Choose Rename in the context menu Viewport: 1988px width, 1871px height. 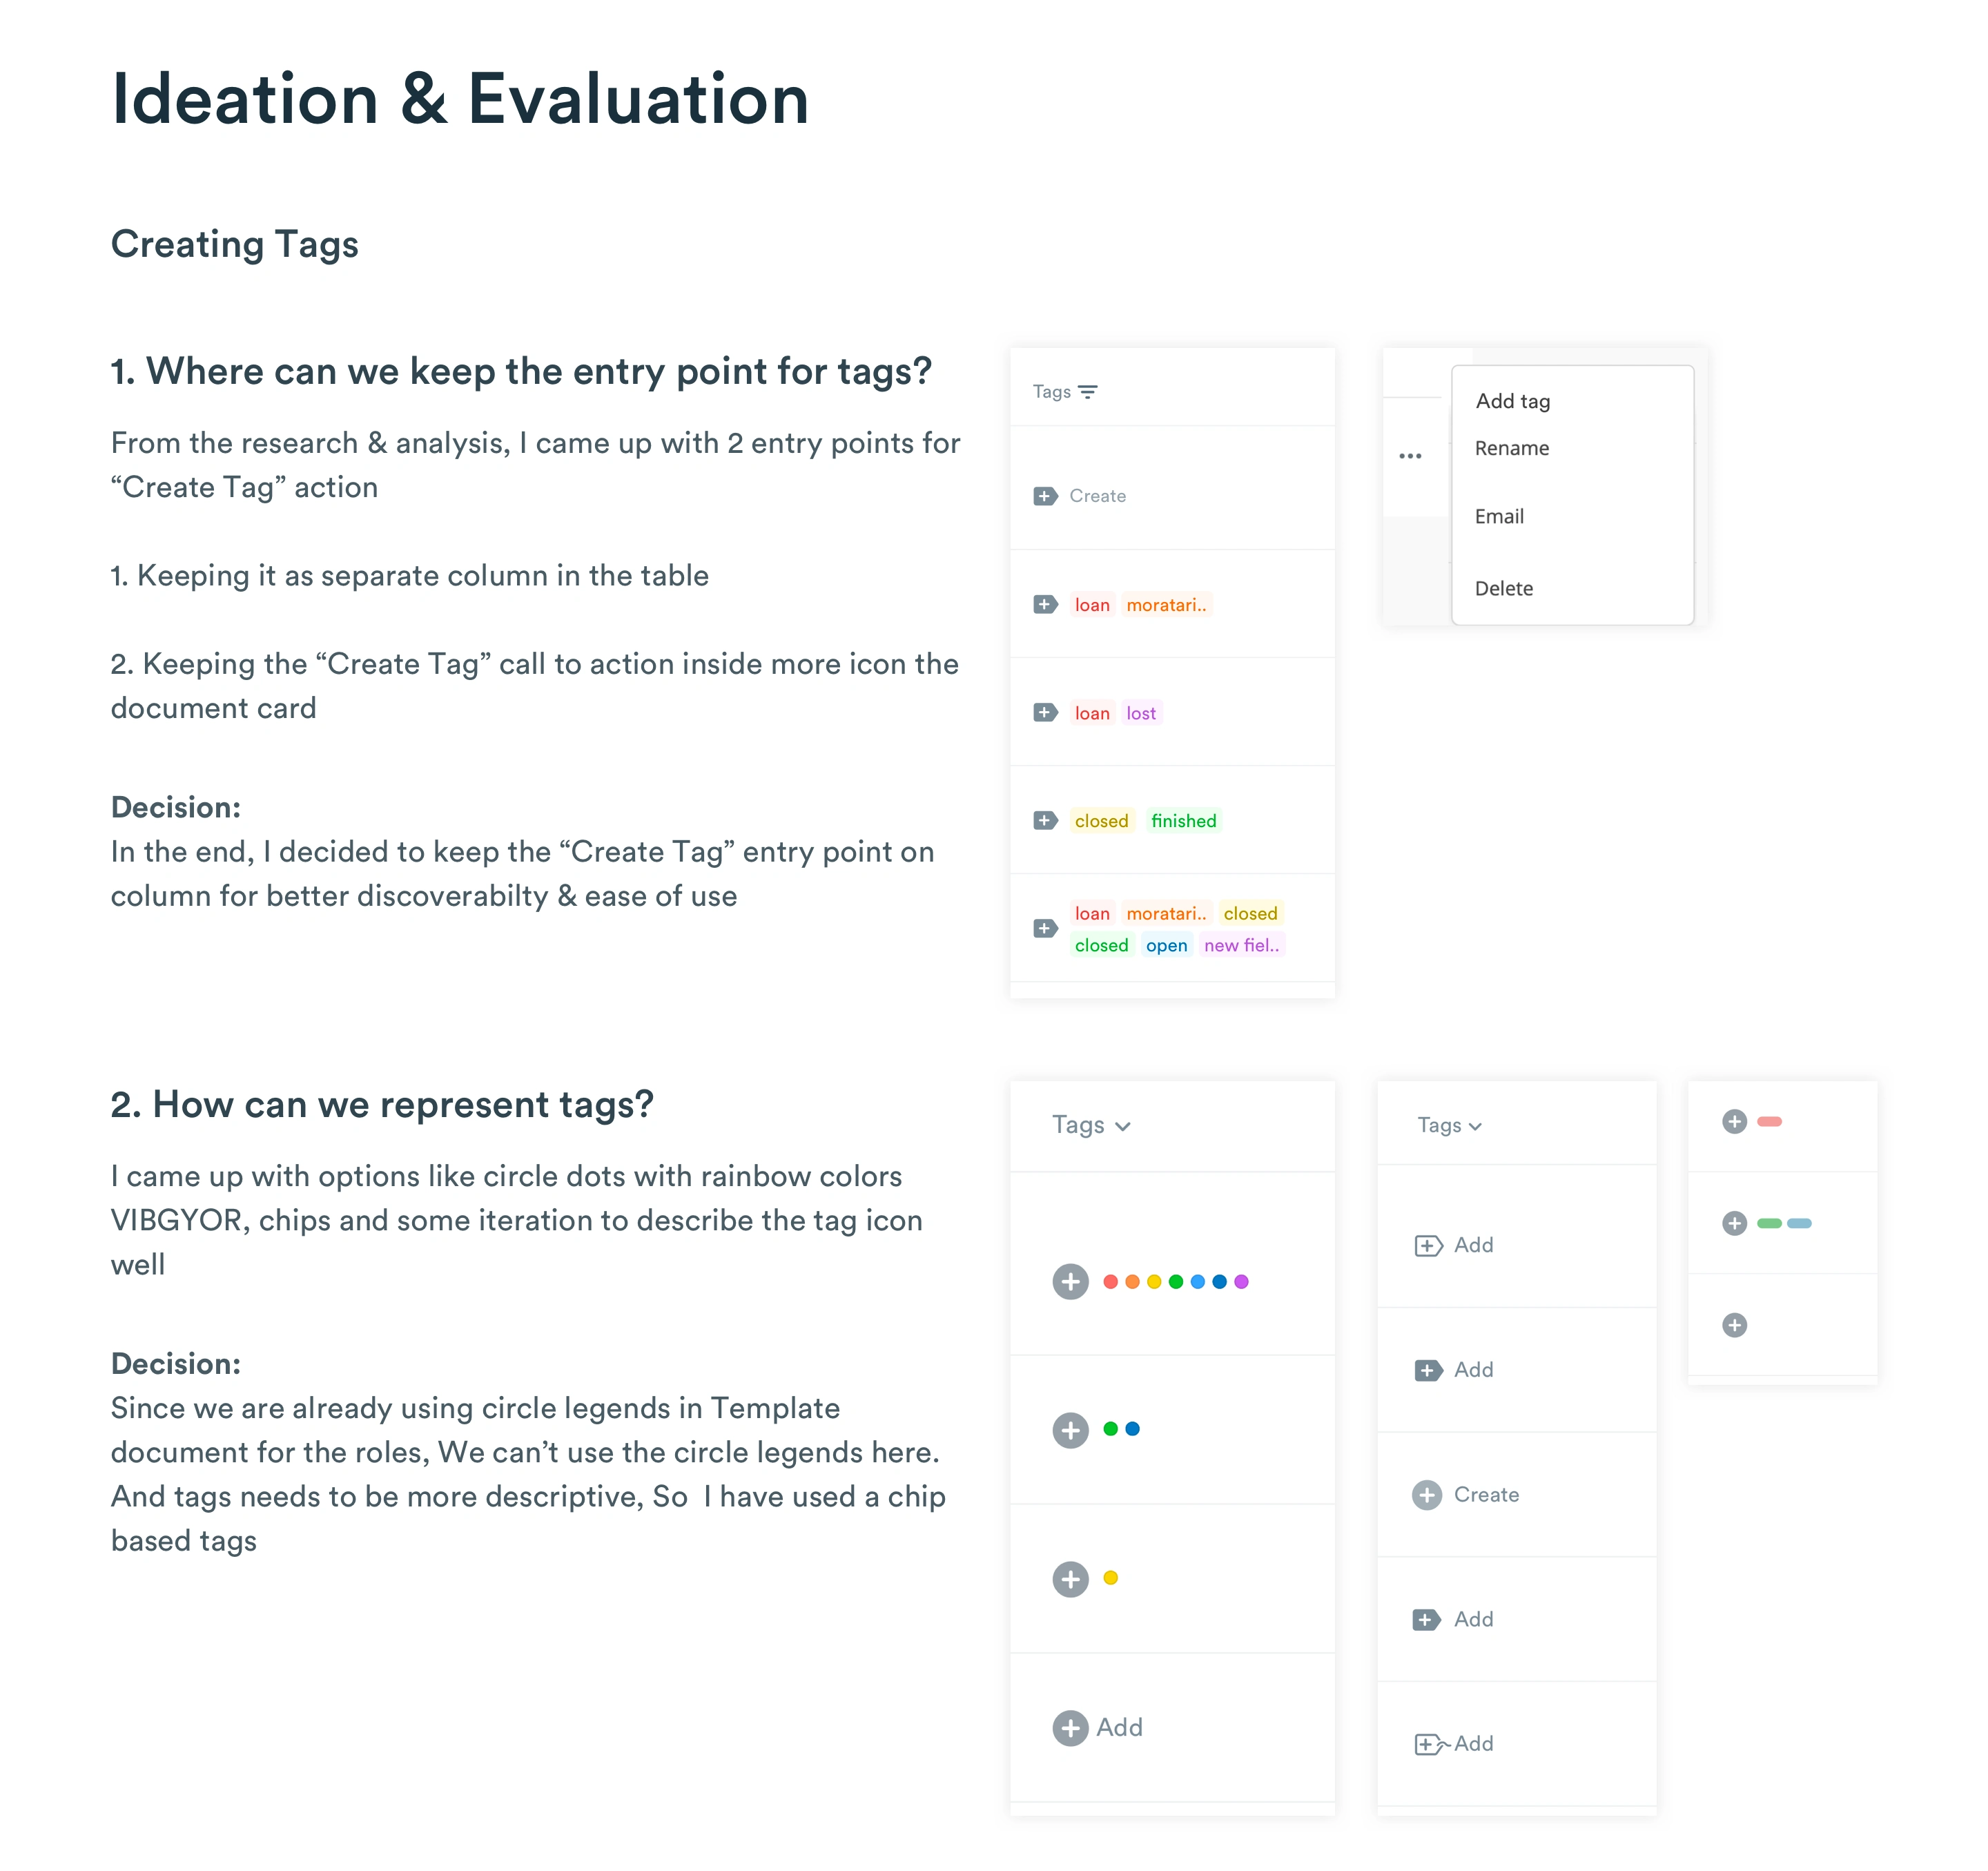click(x=1512, y=448)
